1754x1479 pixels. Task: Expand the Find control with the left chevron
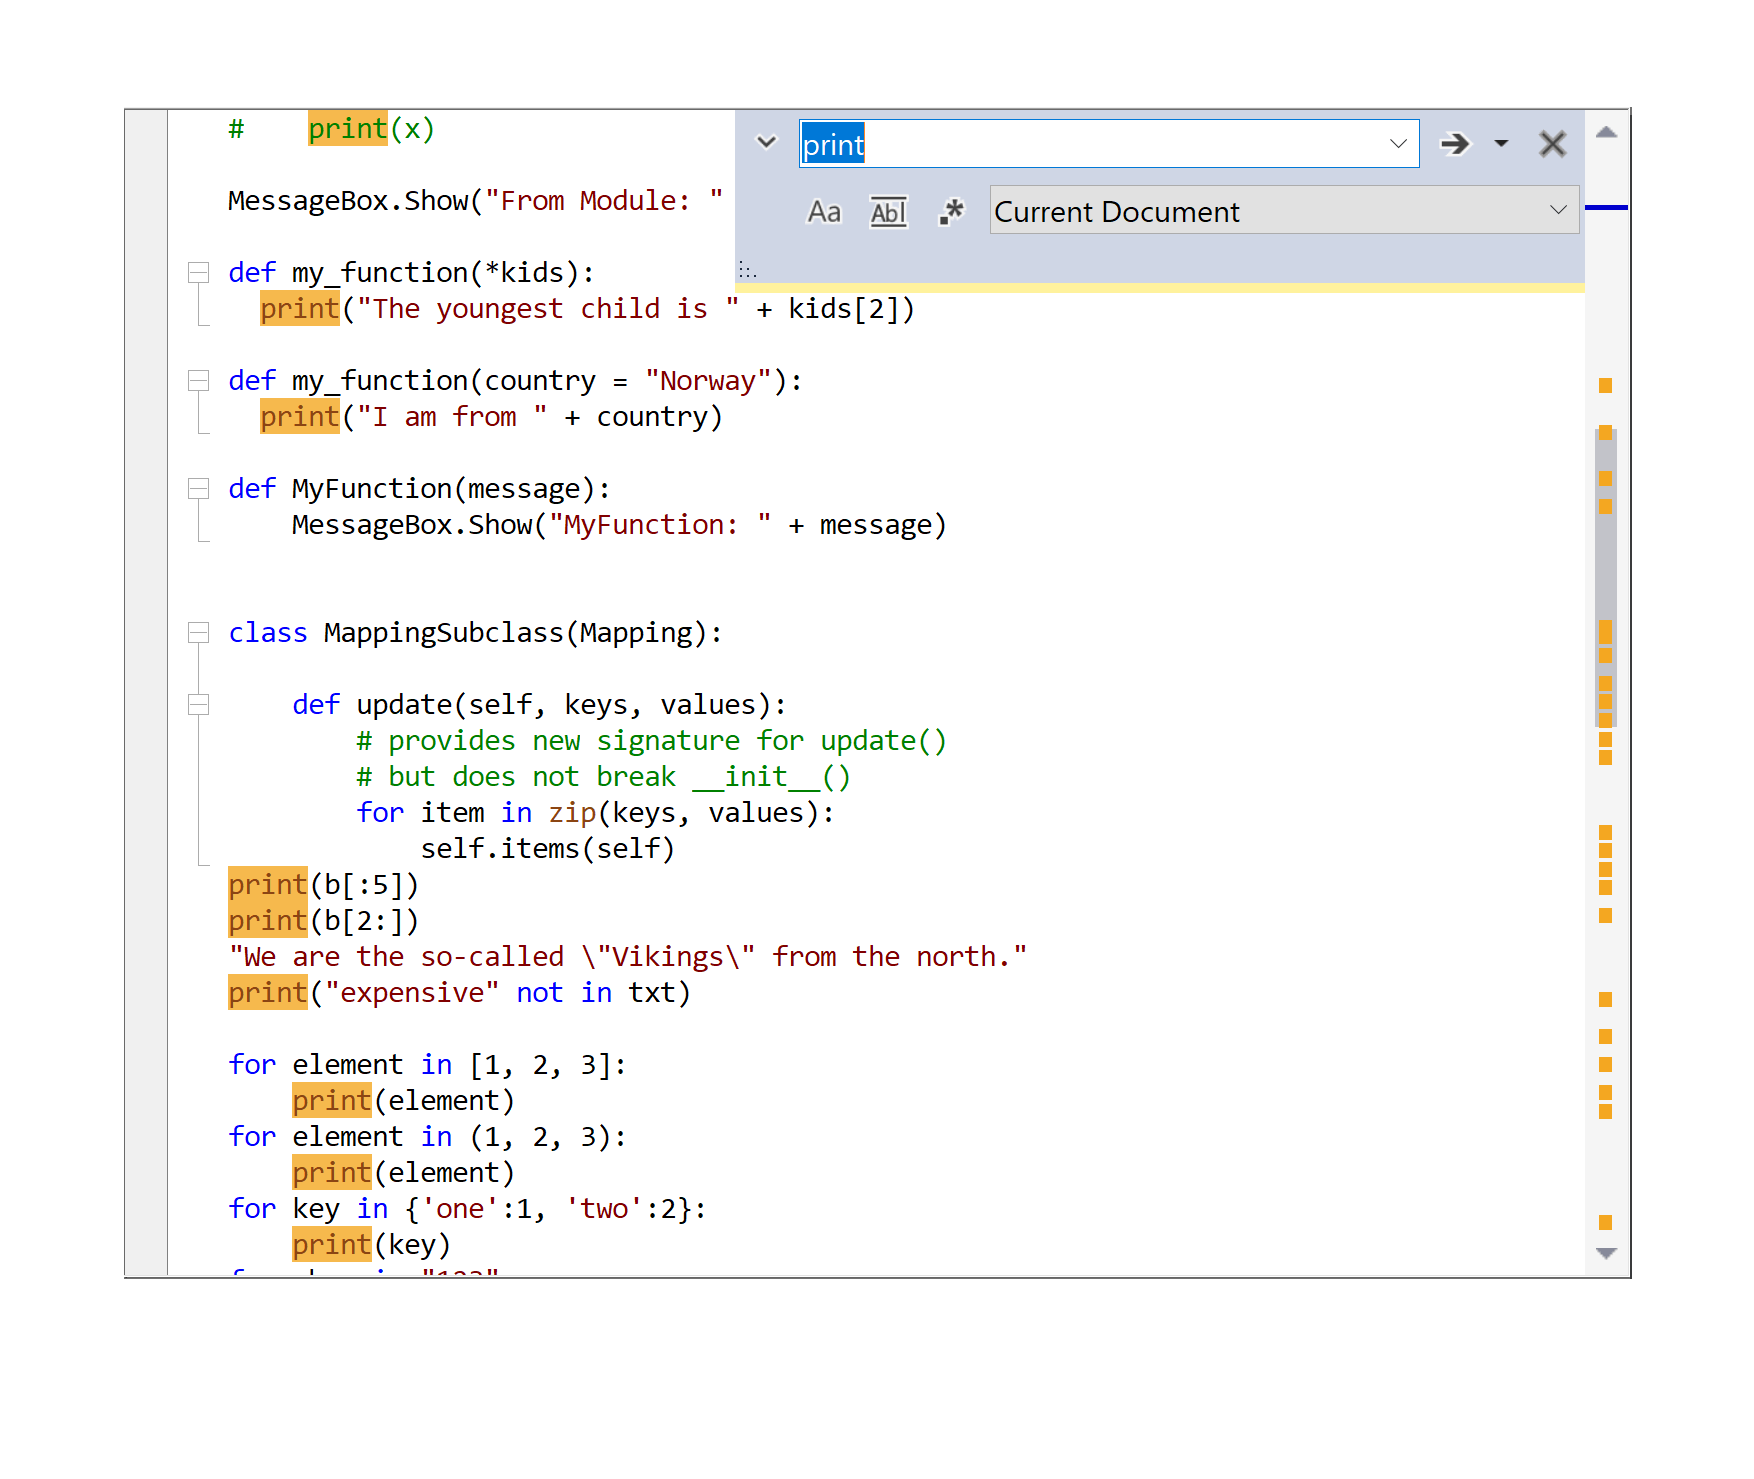pyautogui.click(x=766, y=143)
